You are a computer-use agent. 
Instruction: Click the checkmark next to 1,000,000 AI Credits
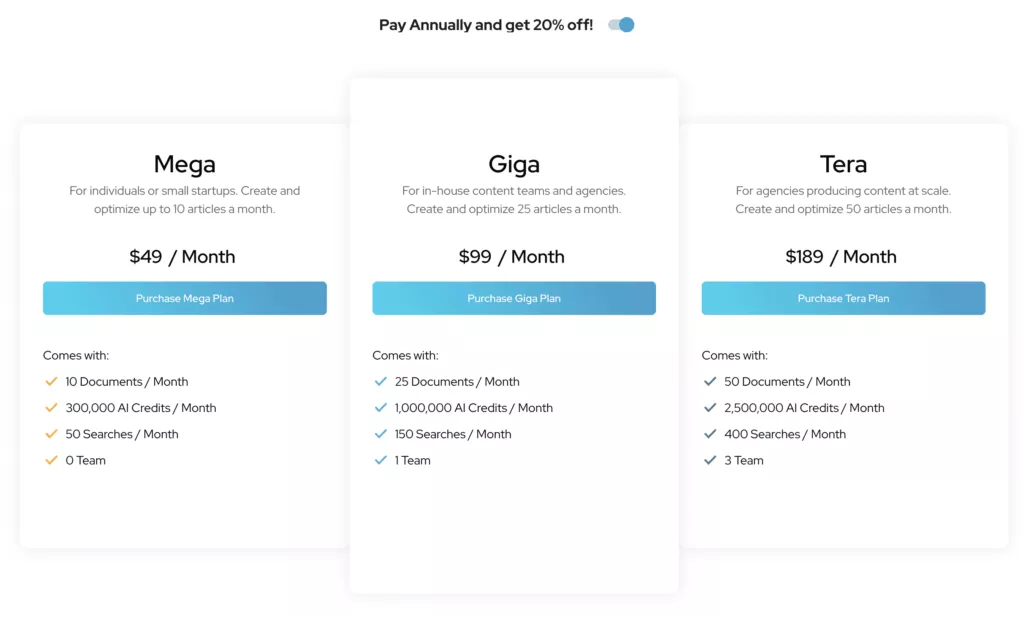click(x=380, y=408)
